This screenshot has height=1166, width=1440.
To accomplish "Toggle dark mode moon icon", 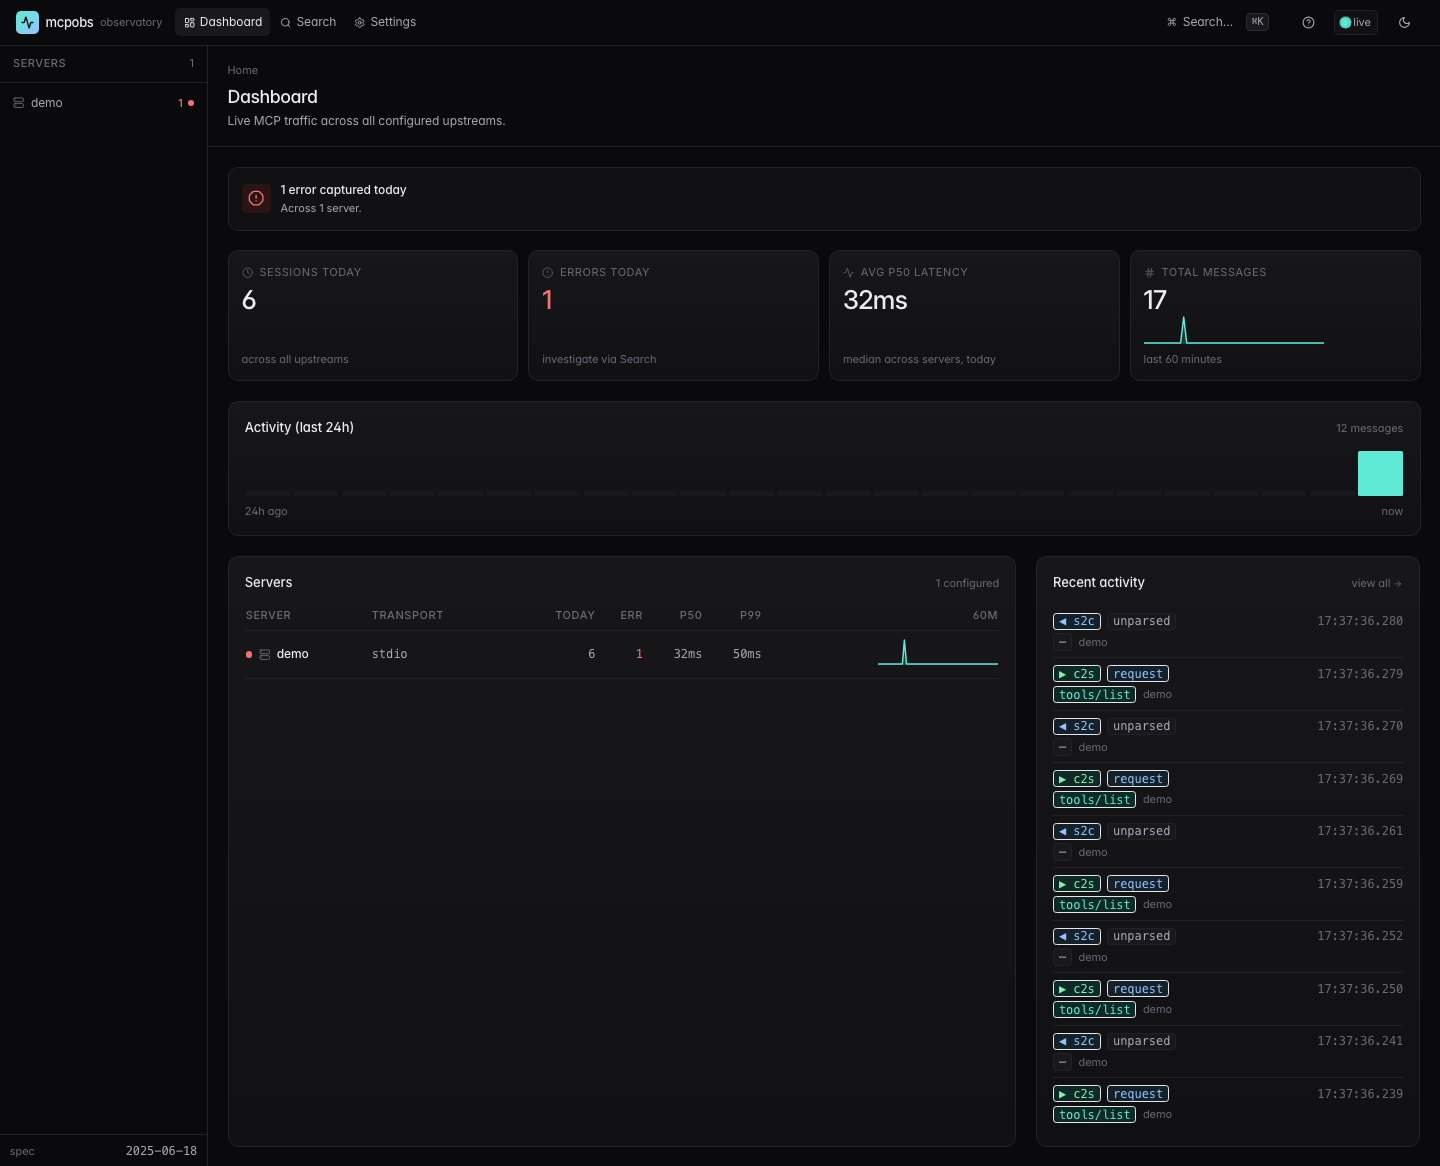I will [1404, 22].
